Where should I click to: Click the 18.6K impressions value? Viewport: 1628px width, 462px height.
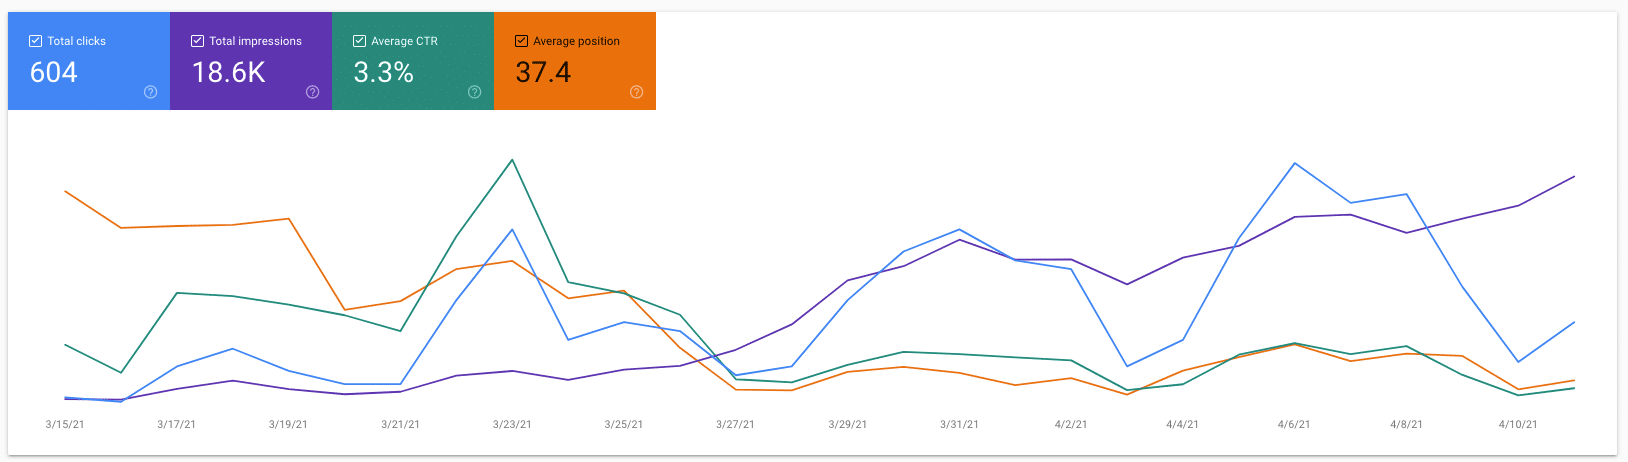(x=229, y=72)
